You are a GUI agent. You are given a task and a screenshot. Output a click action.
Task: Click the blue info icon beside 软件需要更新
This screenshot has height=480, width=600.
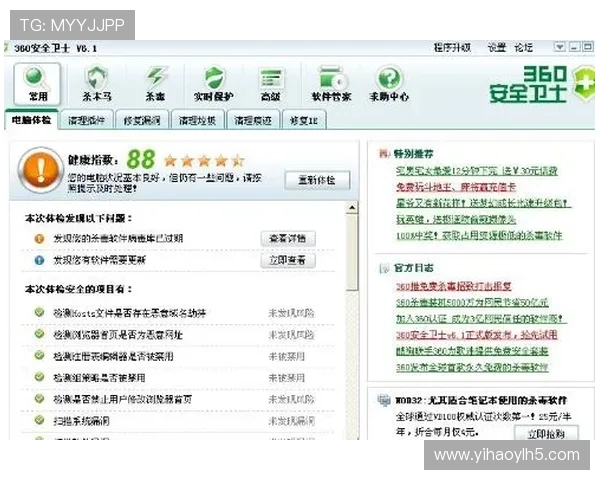39,260
